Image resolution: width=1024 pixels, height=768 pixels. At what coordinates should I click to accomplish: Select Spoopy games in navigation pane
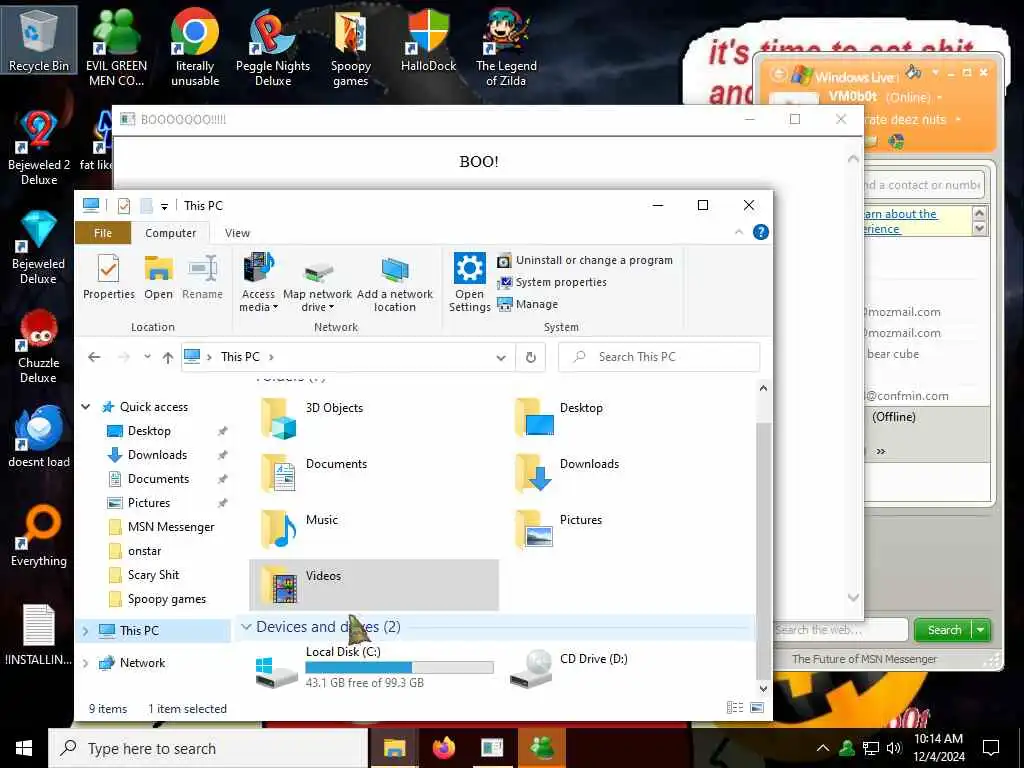point(167,600)
